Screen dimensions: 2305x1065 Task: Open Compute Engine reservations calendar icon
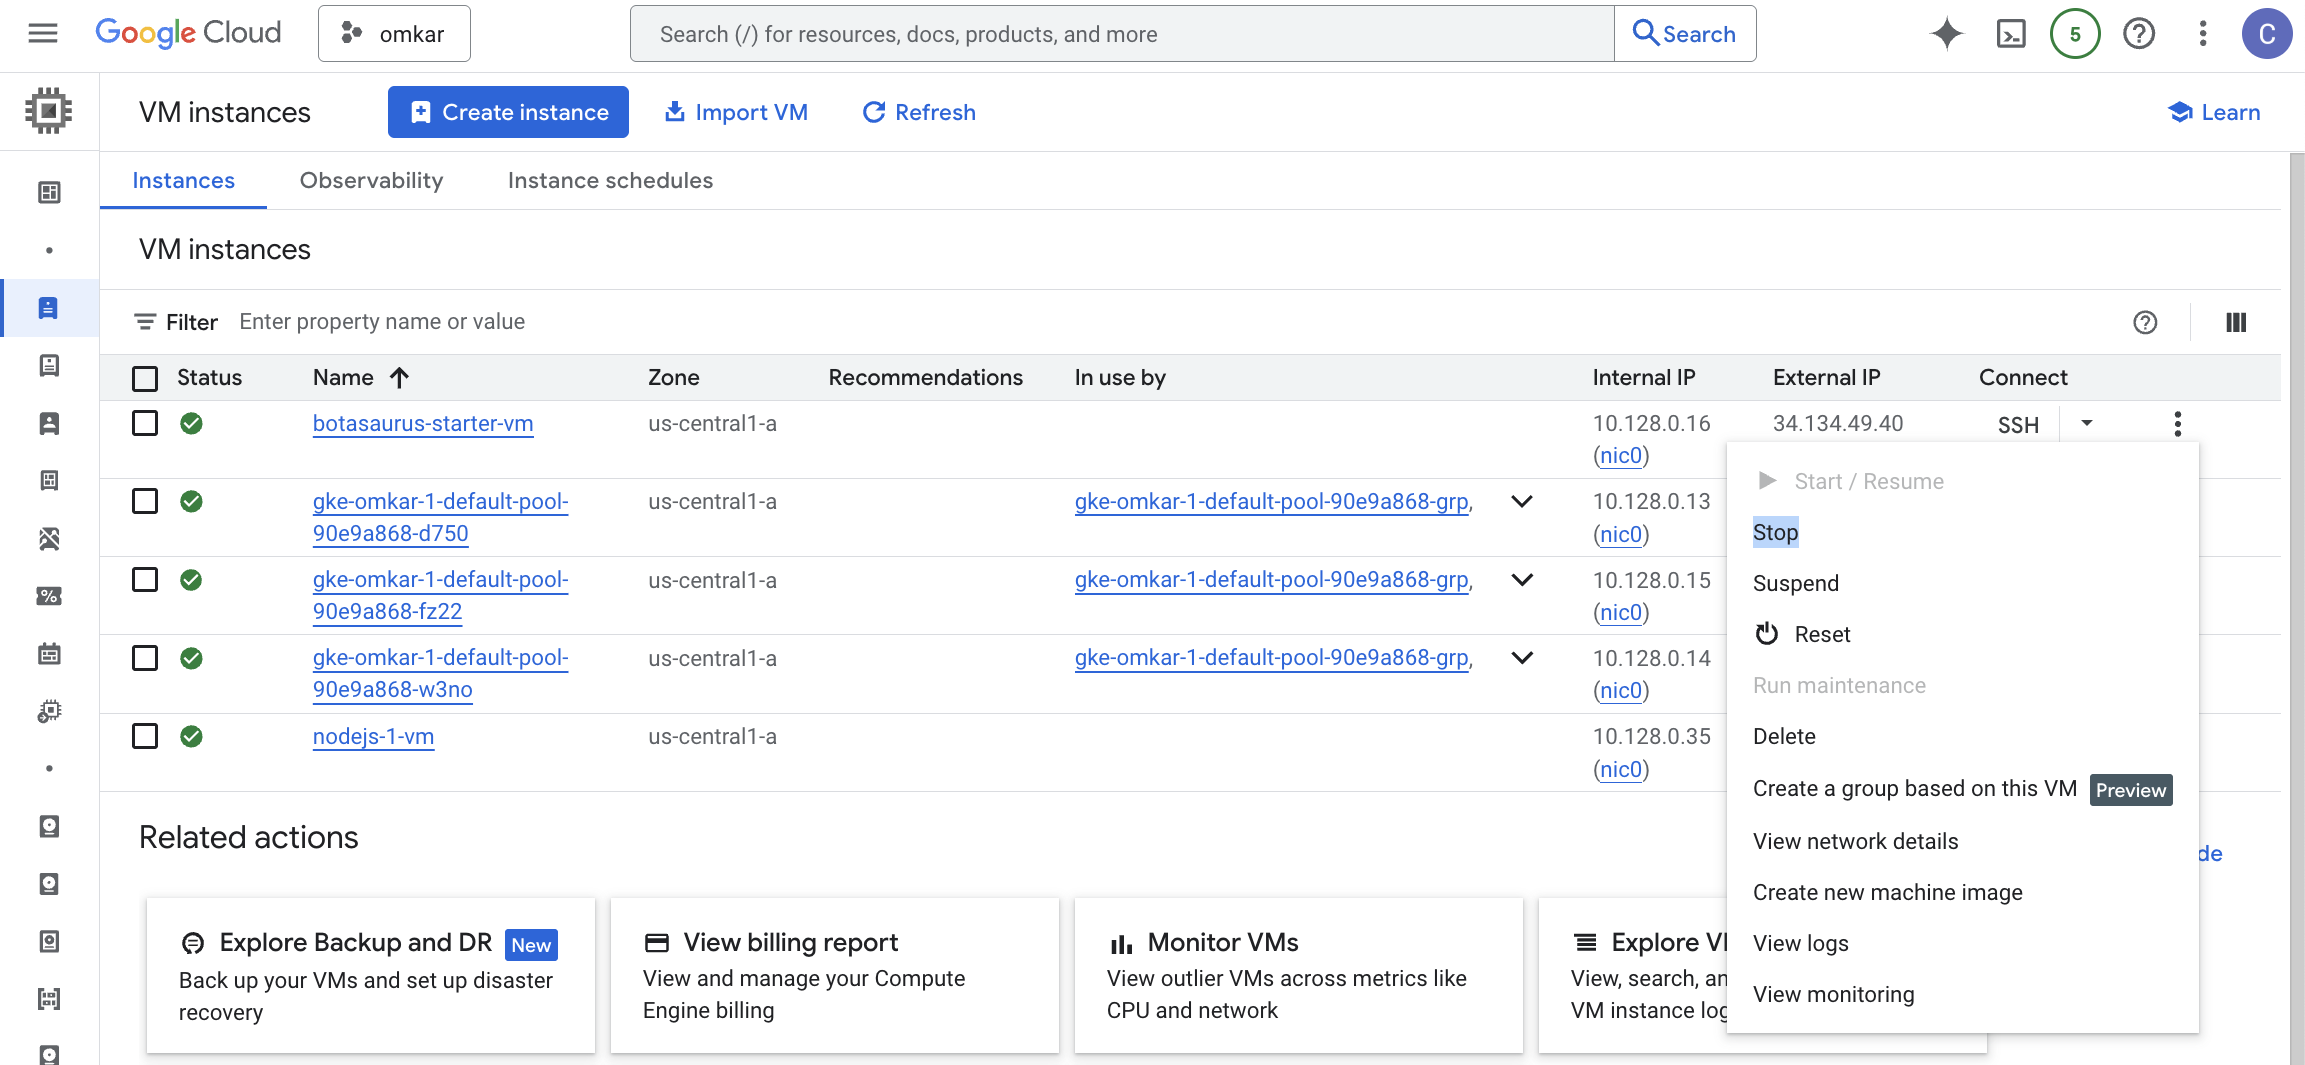pos(48,654)
